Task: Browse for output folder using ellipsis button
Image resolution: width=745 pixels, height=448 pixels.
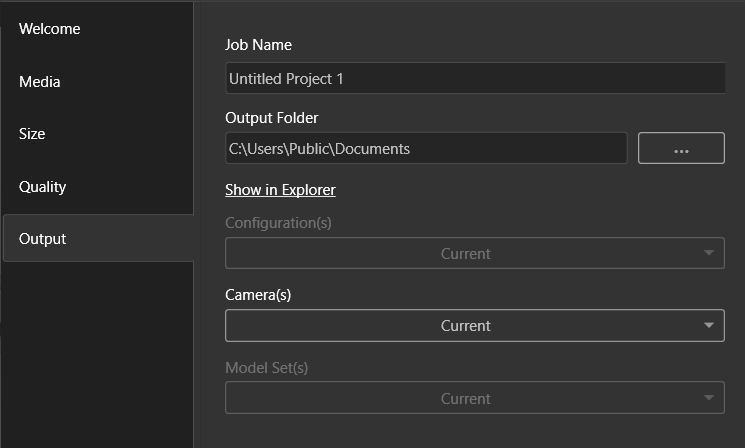Action: point(681,148)
